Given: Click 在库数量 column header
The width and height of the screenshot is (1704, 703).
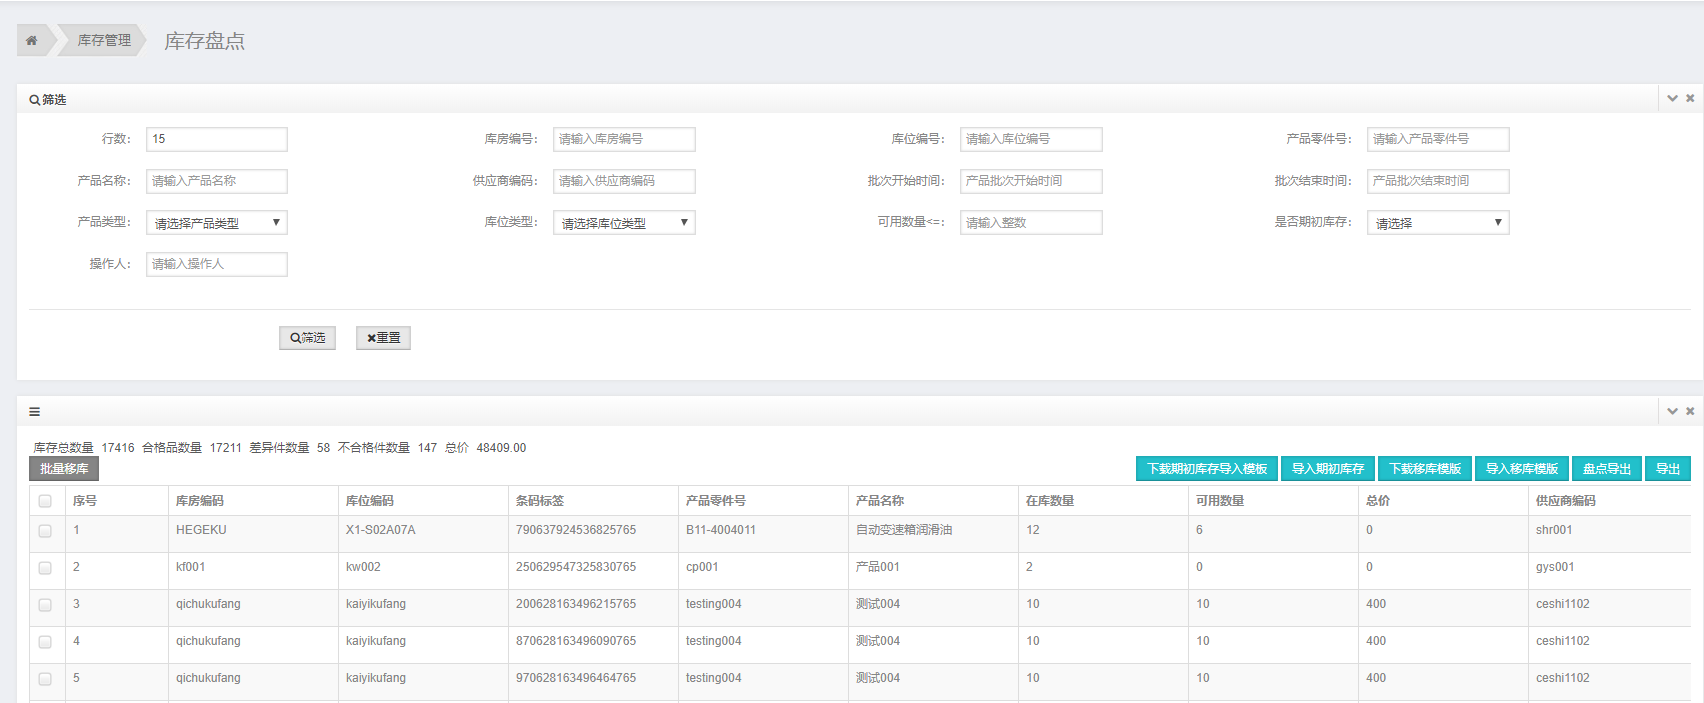Looking at the screenshot, I should click(1049, 501).
